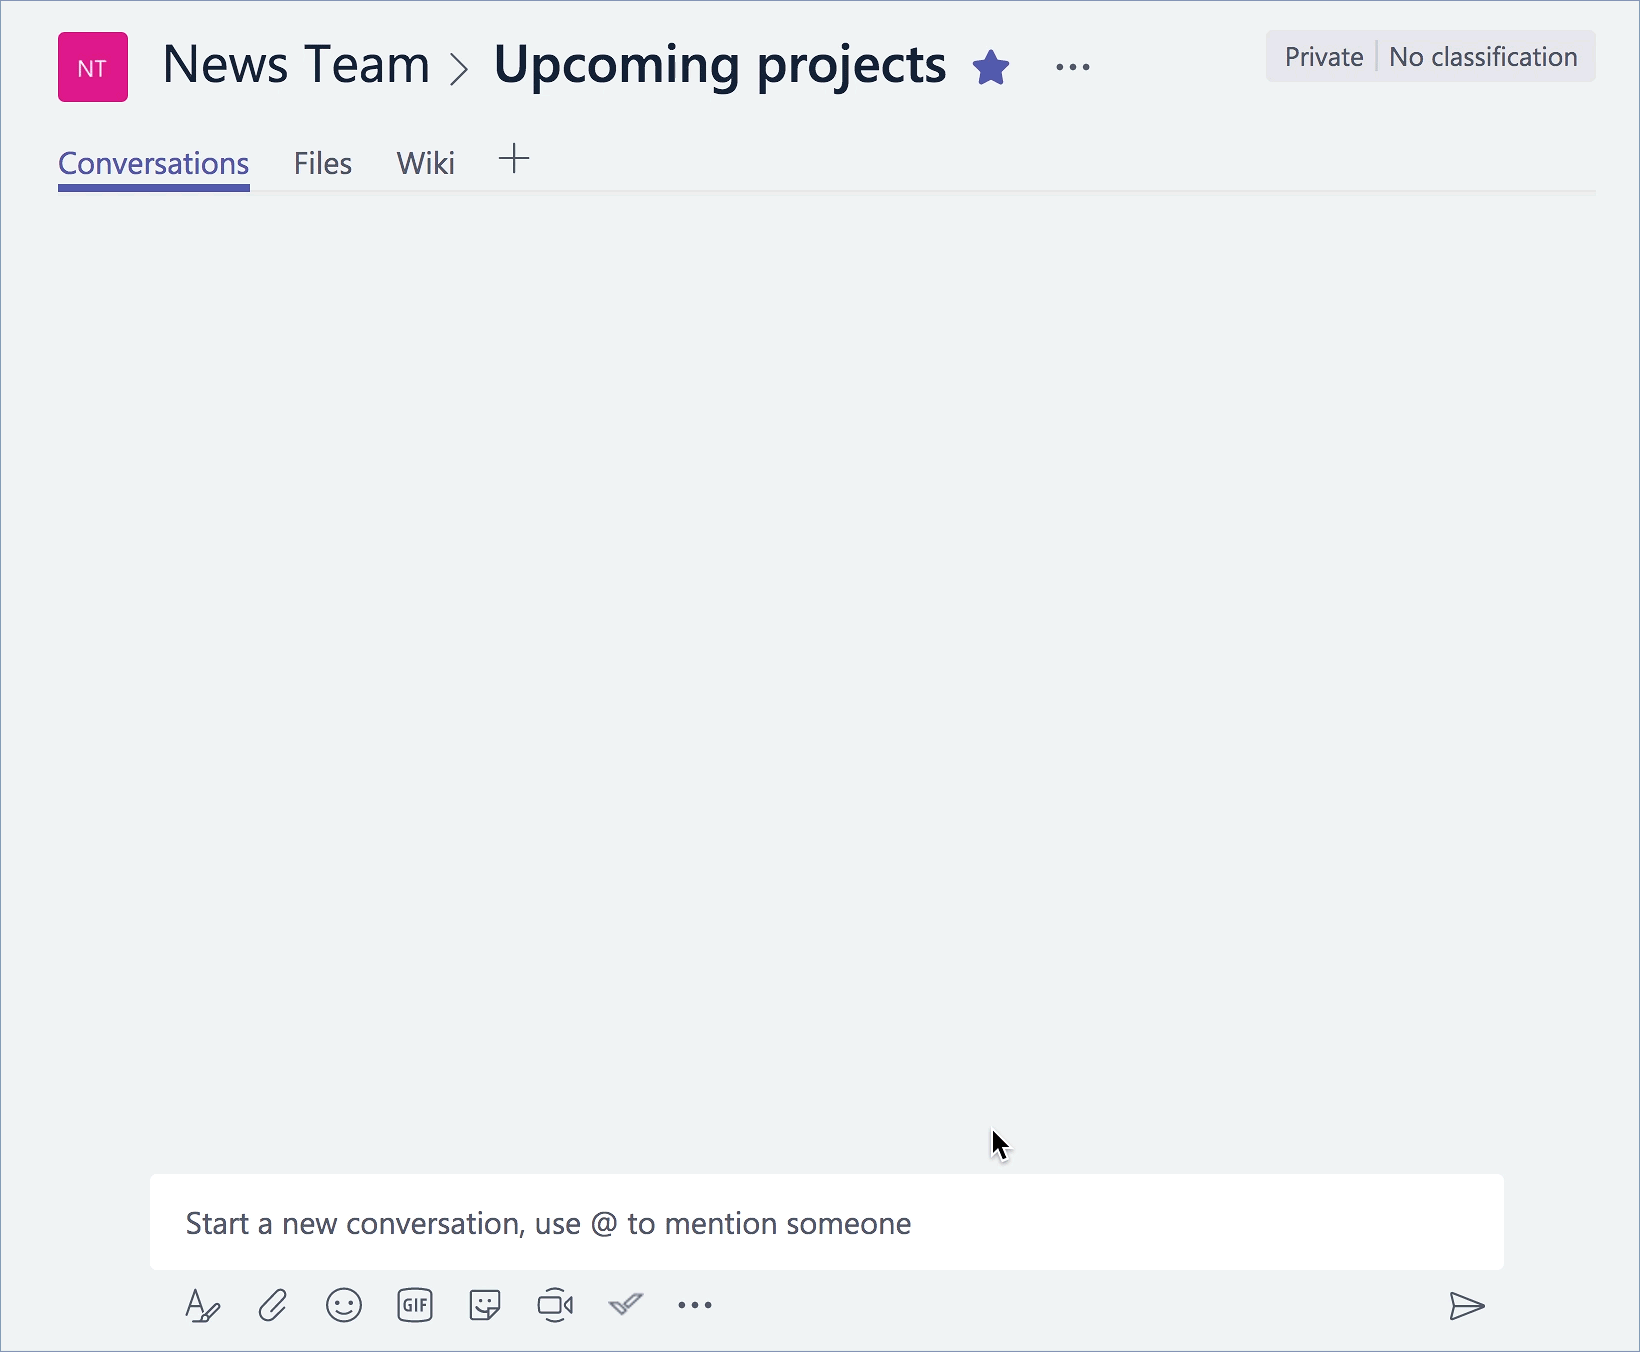Open the channel more options ellipsis

1073,68
